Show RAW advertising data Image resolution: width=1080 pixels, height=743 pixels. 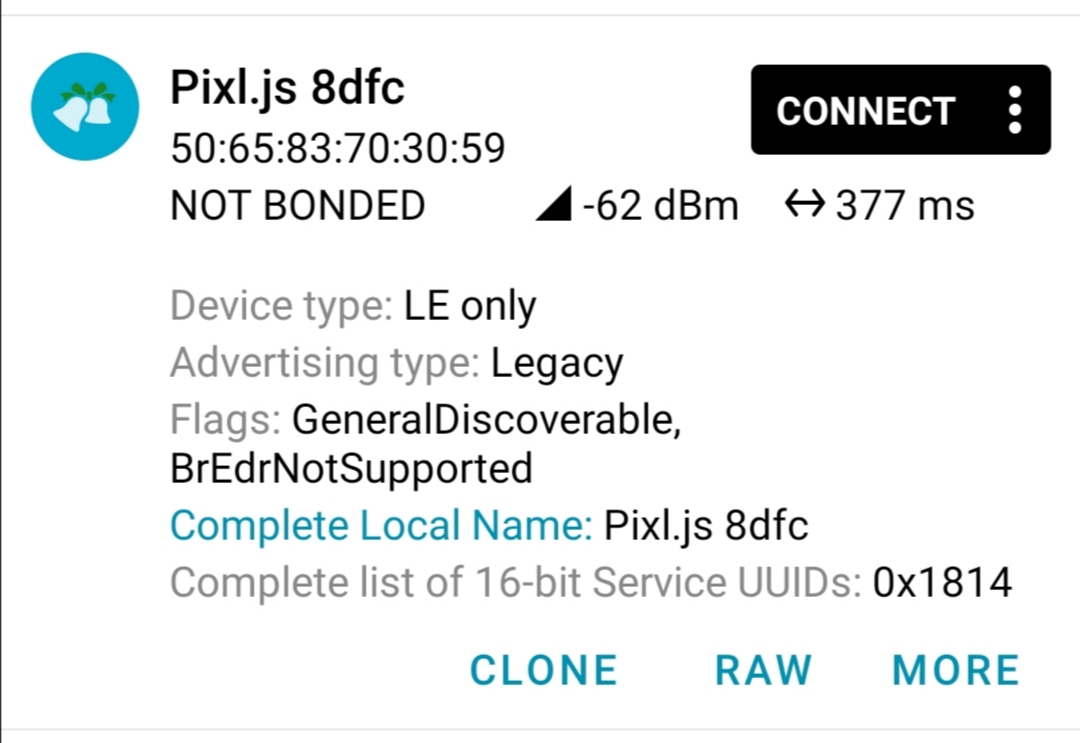pyautogui.click(x=763, y=670)
